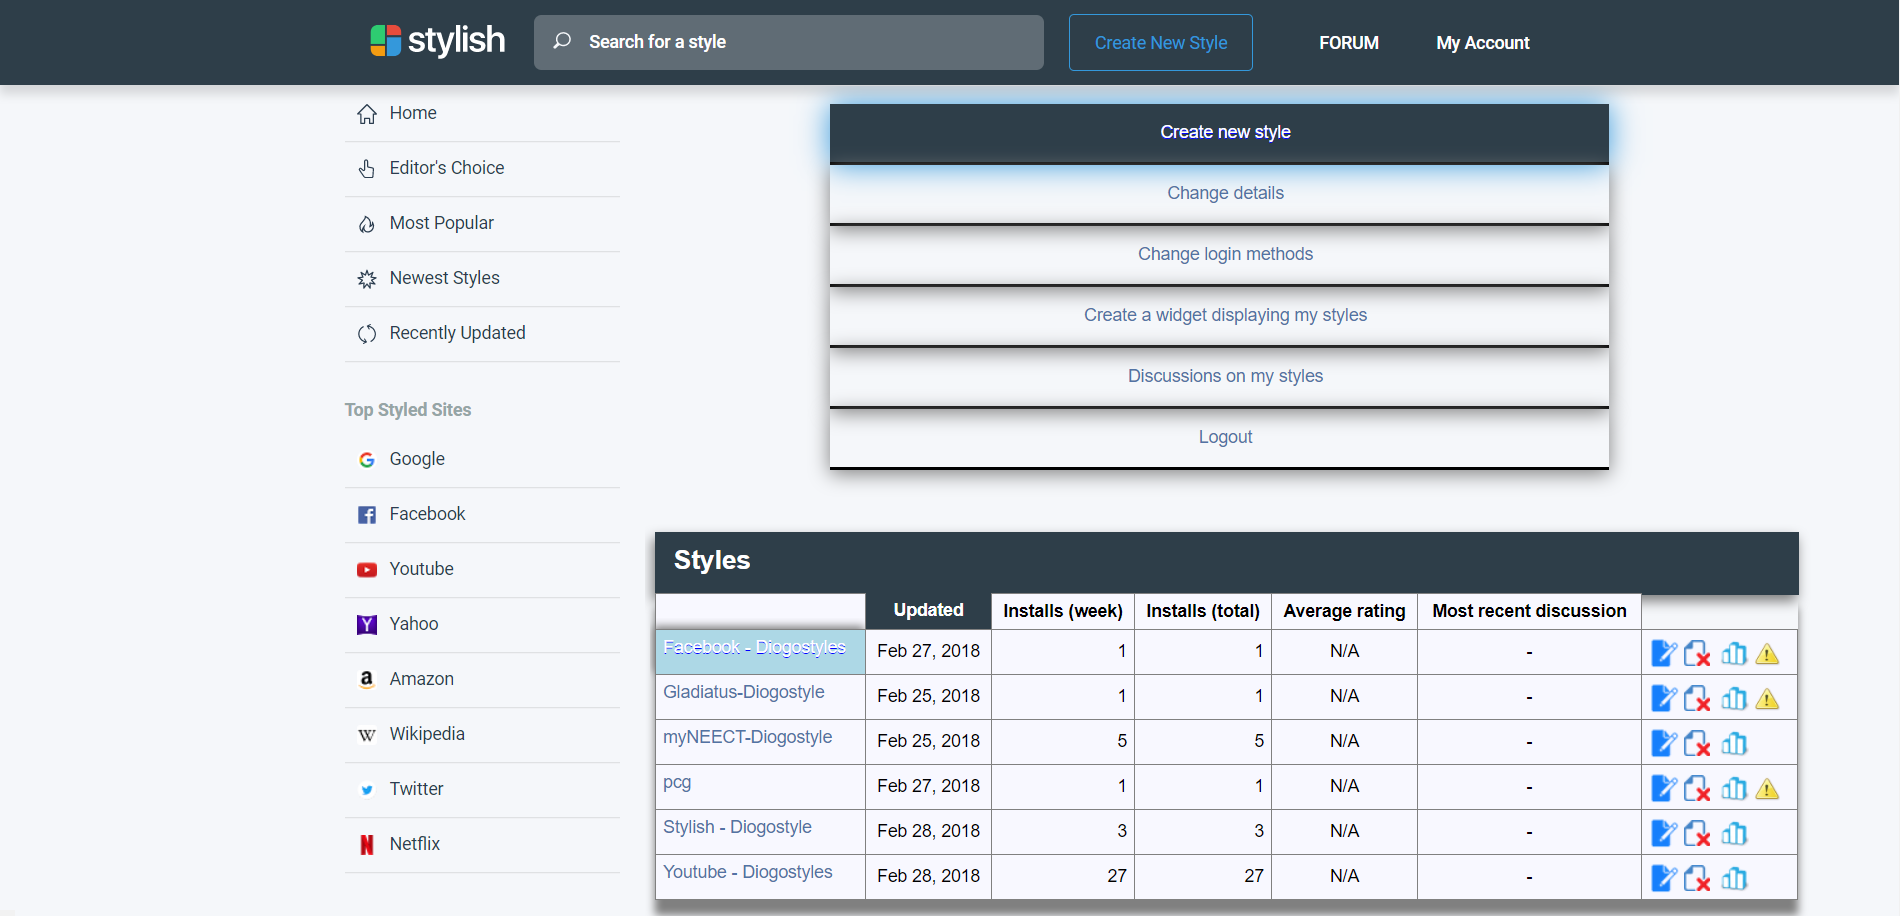
Task: Click the warning triangle on the pcg row
Action: 1767,789
